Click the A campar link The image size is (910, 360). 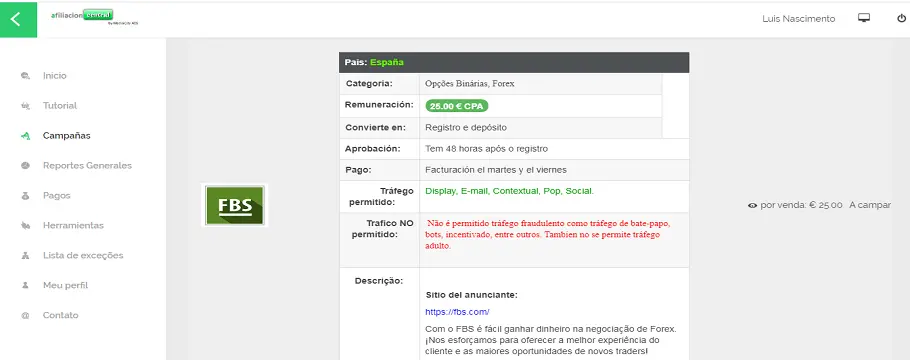click(x=870, y=206)
